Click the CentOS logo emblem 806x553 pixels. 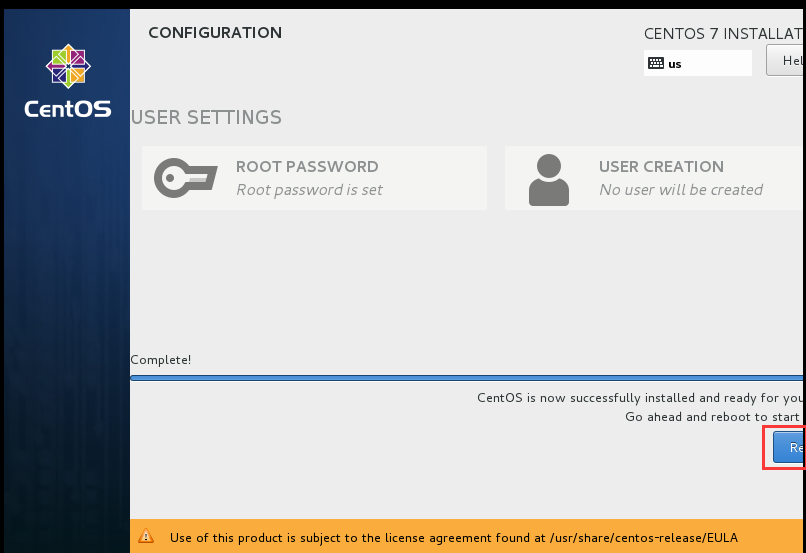click(68, 66)
